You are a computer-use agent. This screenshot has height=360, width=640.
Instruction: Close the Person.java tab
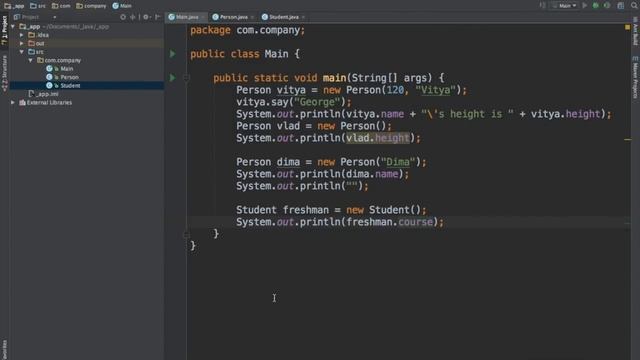point(252,17)
